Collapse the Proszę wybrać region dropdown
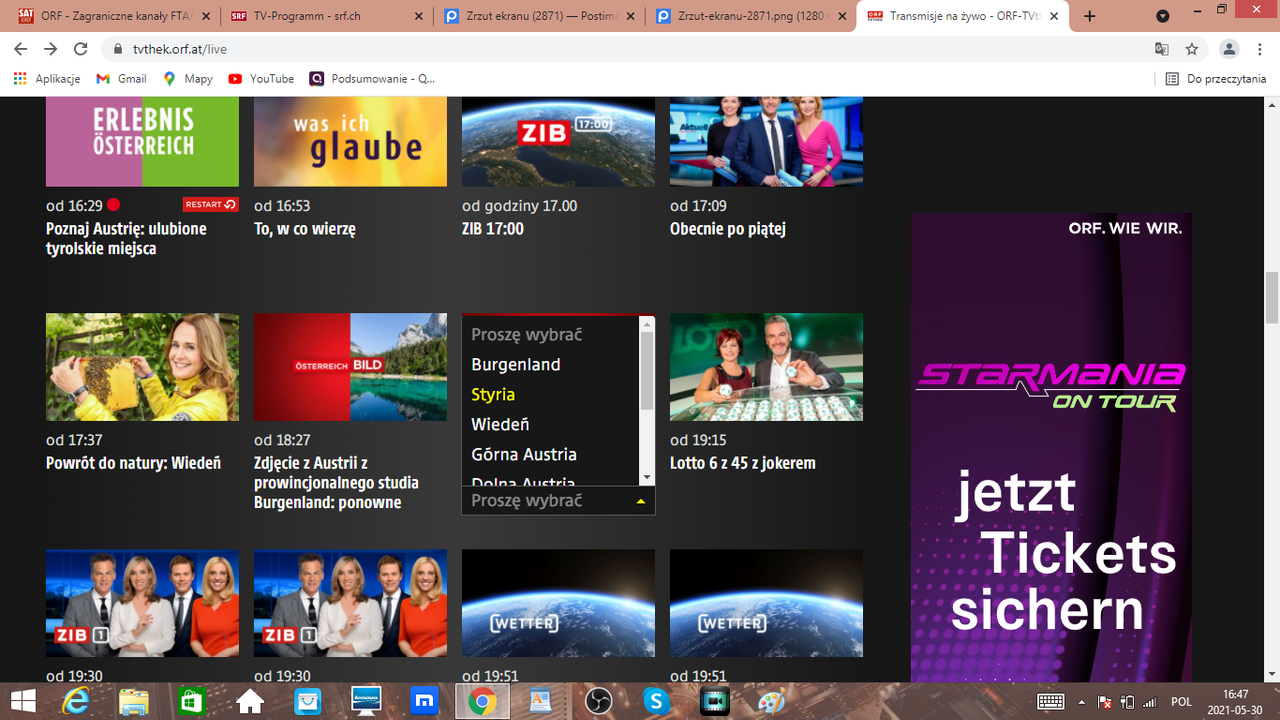This screenshot has width=1280, height=720. coord(558,500)
